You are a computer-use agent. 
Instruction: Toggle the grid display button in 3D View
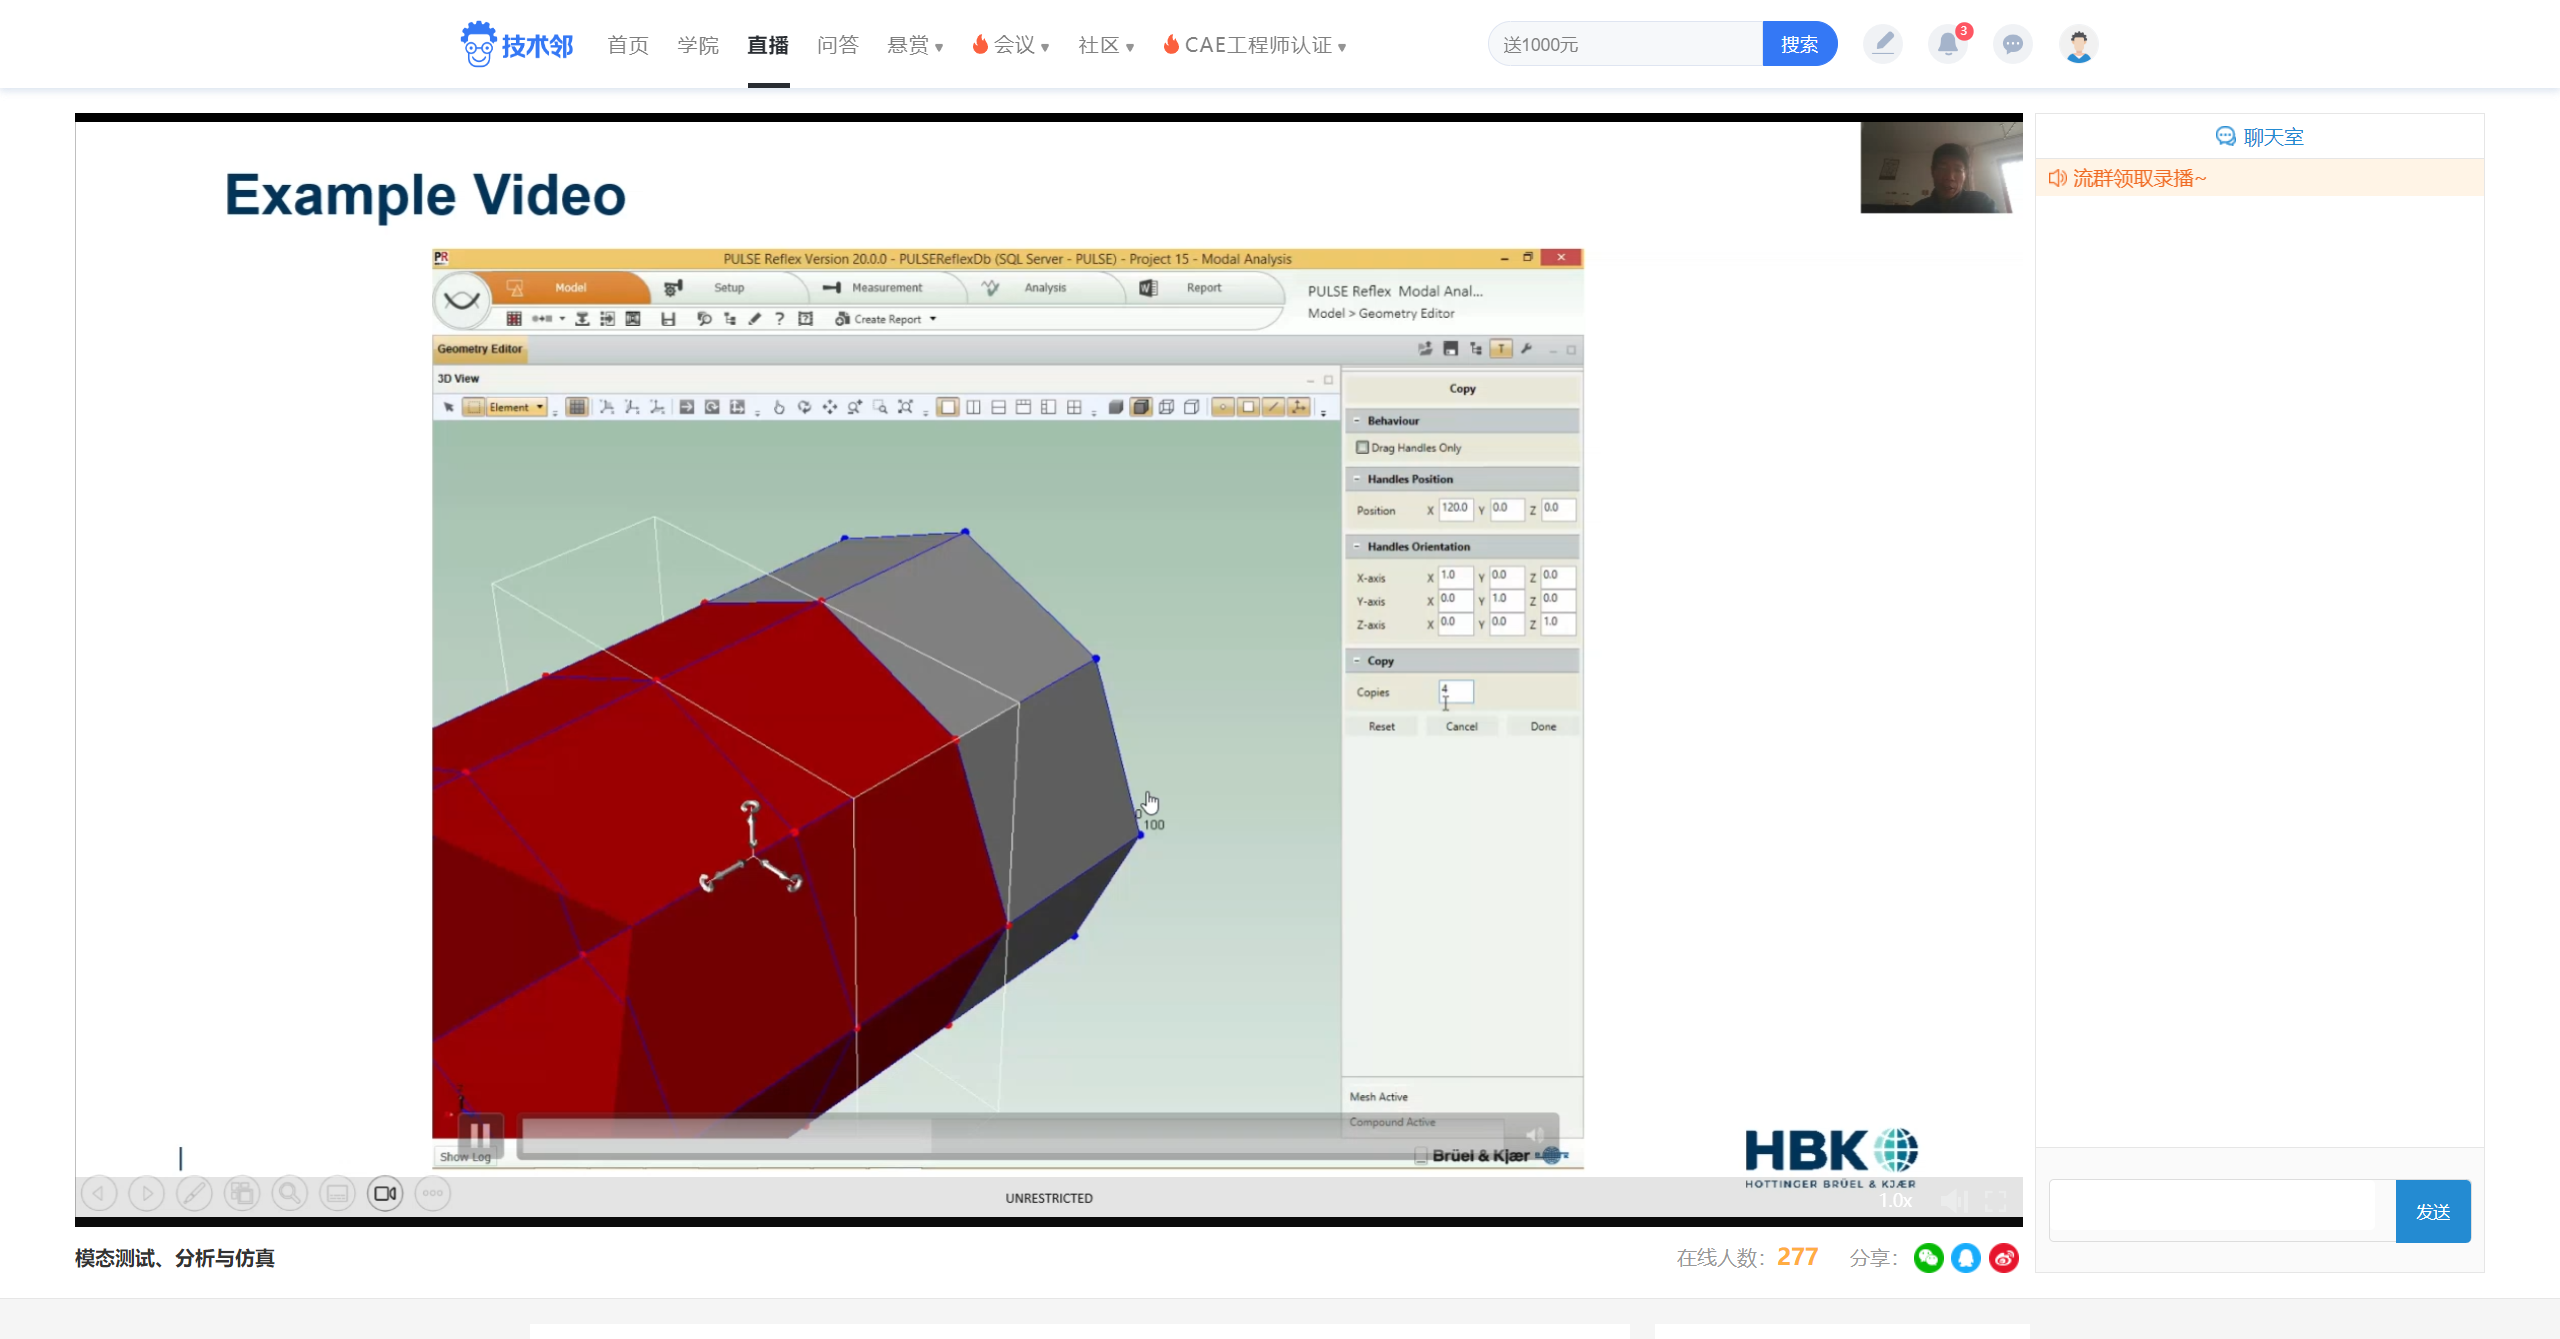click(x=577, y=407)
